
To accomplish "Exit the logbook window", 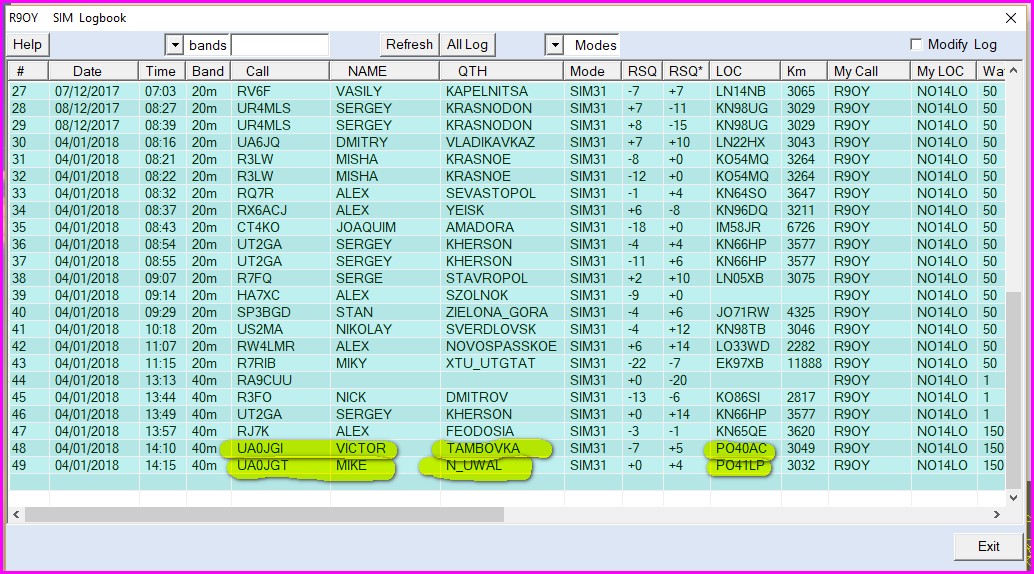I will pos(988,546).
